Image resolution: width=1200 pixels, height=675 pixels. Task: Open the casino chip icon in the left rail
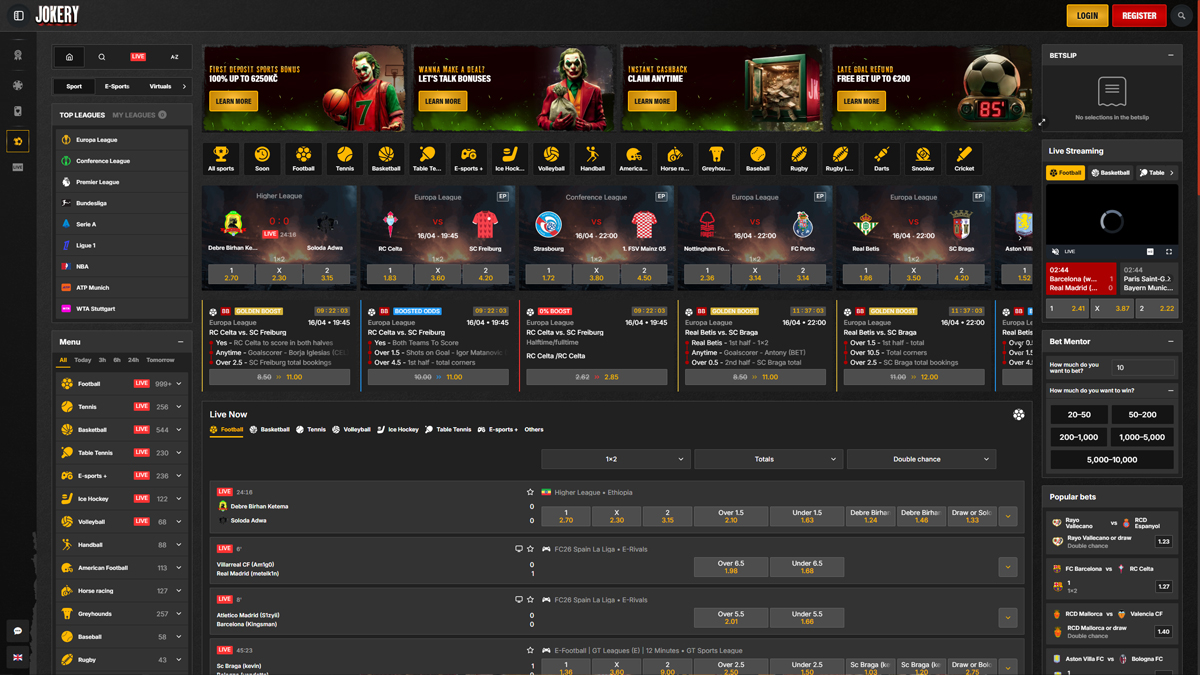(17, 85)
